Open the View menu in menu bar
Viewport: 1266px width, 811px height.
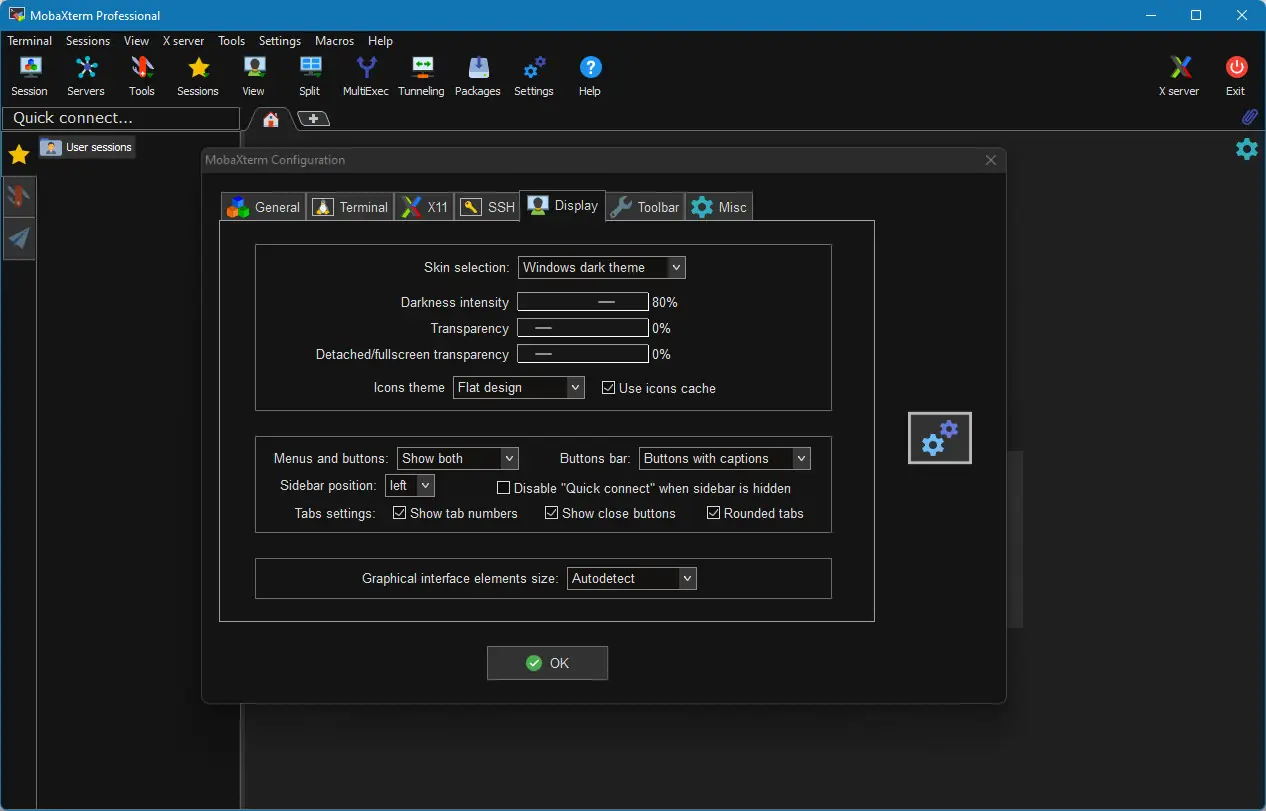(x=136, y=41)
